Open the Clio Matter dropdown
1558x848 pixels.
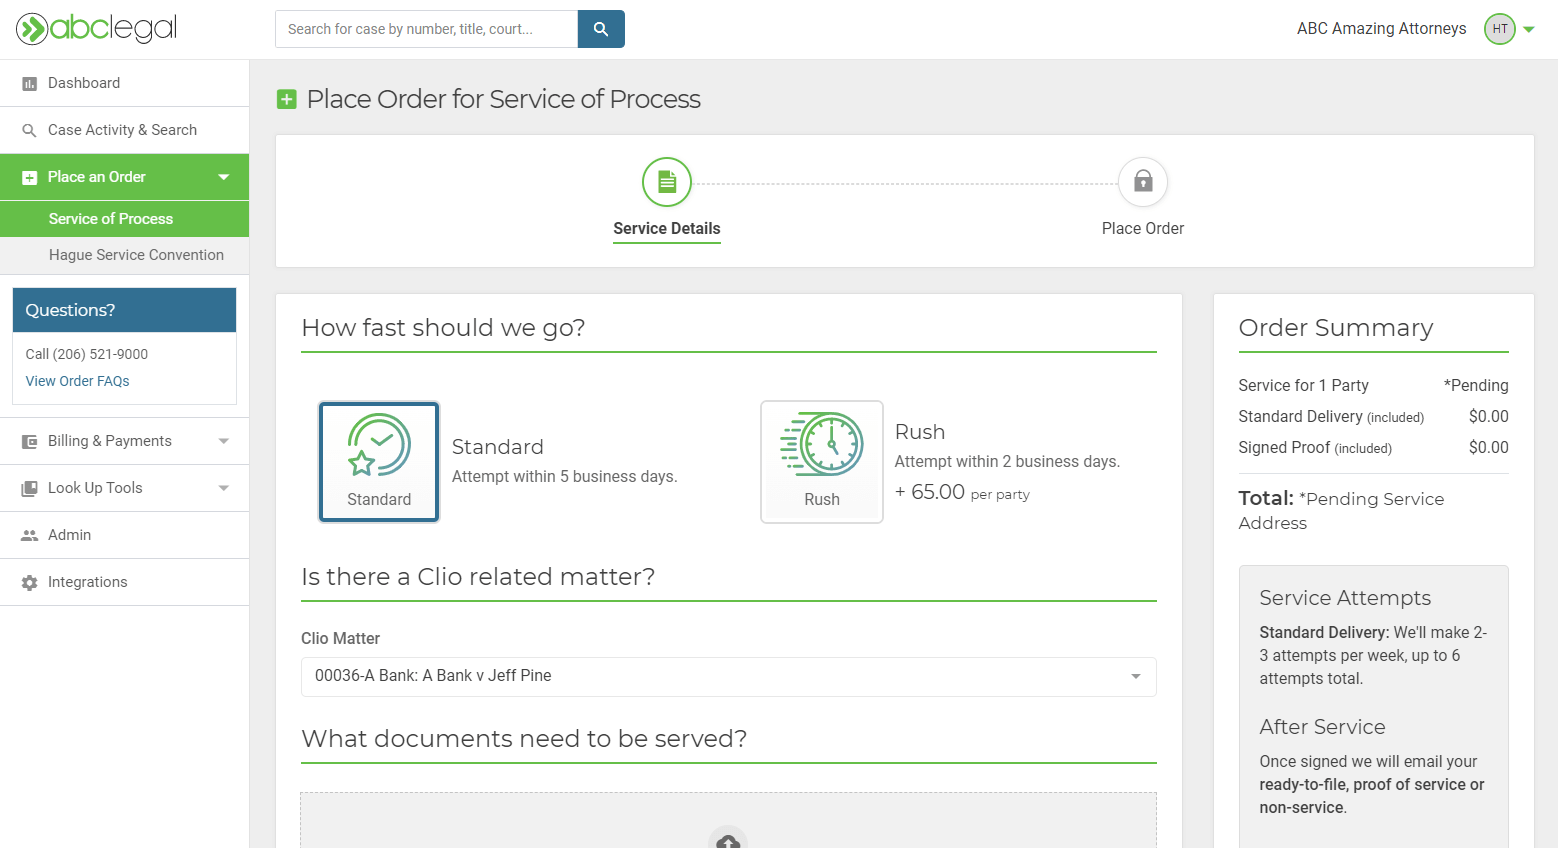click(729, 677)
